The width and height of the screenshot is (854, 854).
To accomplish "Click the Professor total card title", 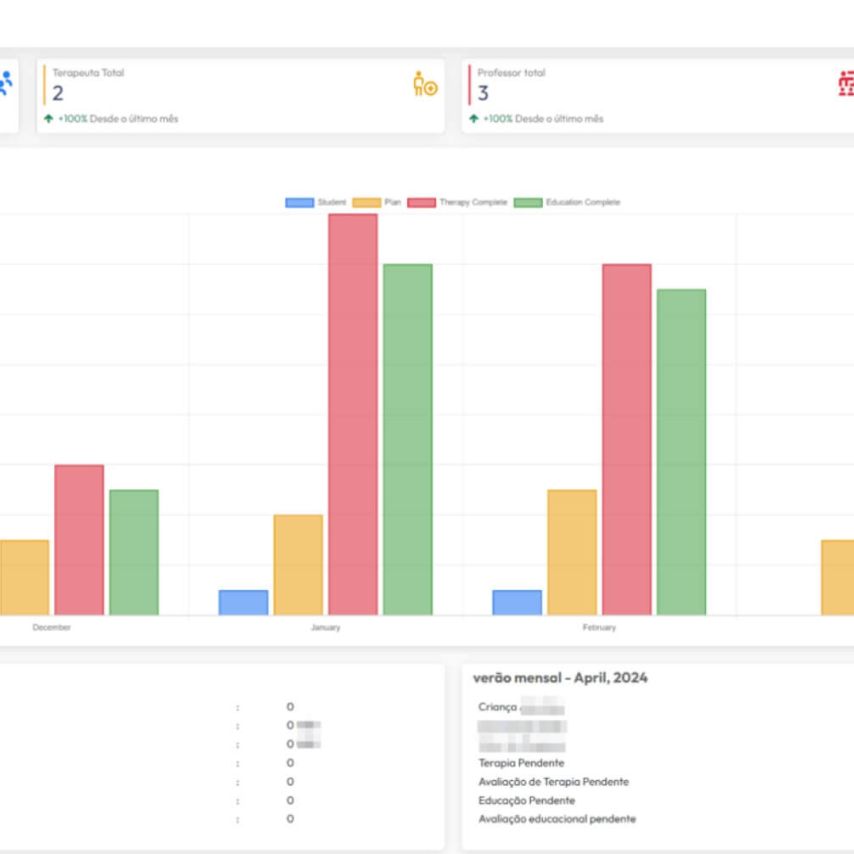I will [511, 73].
